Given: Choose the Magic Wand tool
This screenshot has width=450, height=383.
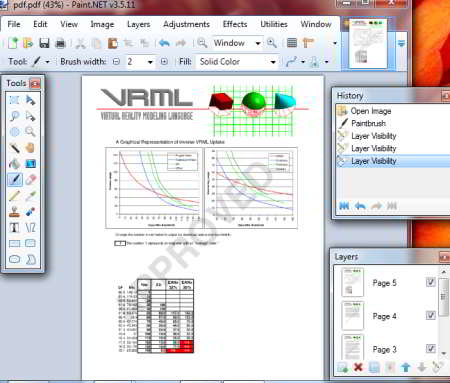Looking at the screenshot, I should [x=15, y=148].
